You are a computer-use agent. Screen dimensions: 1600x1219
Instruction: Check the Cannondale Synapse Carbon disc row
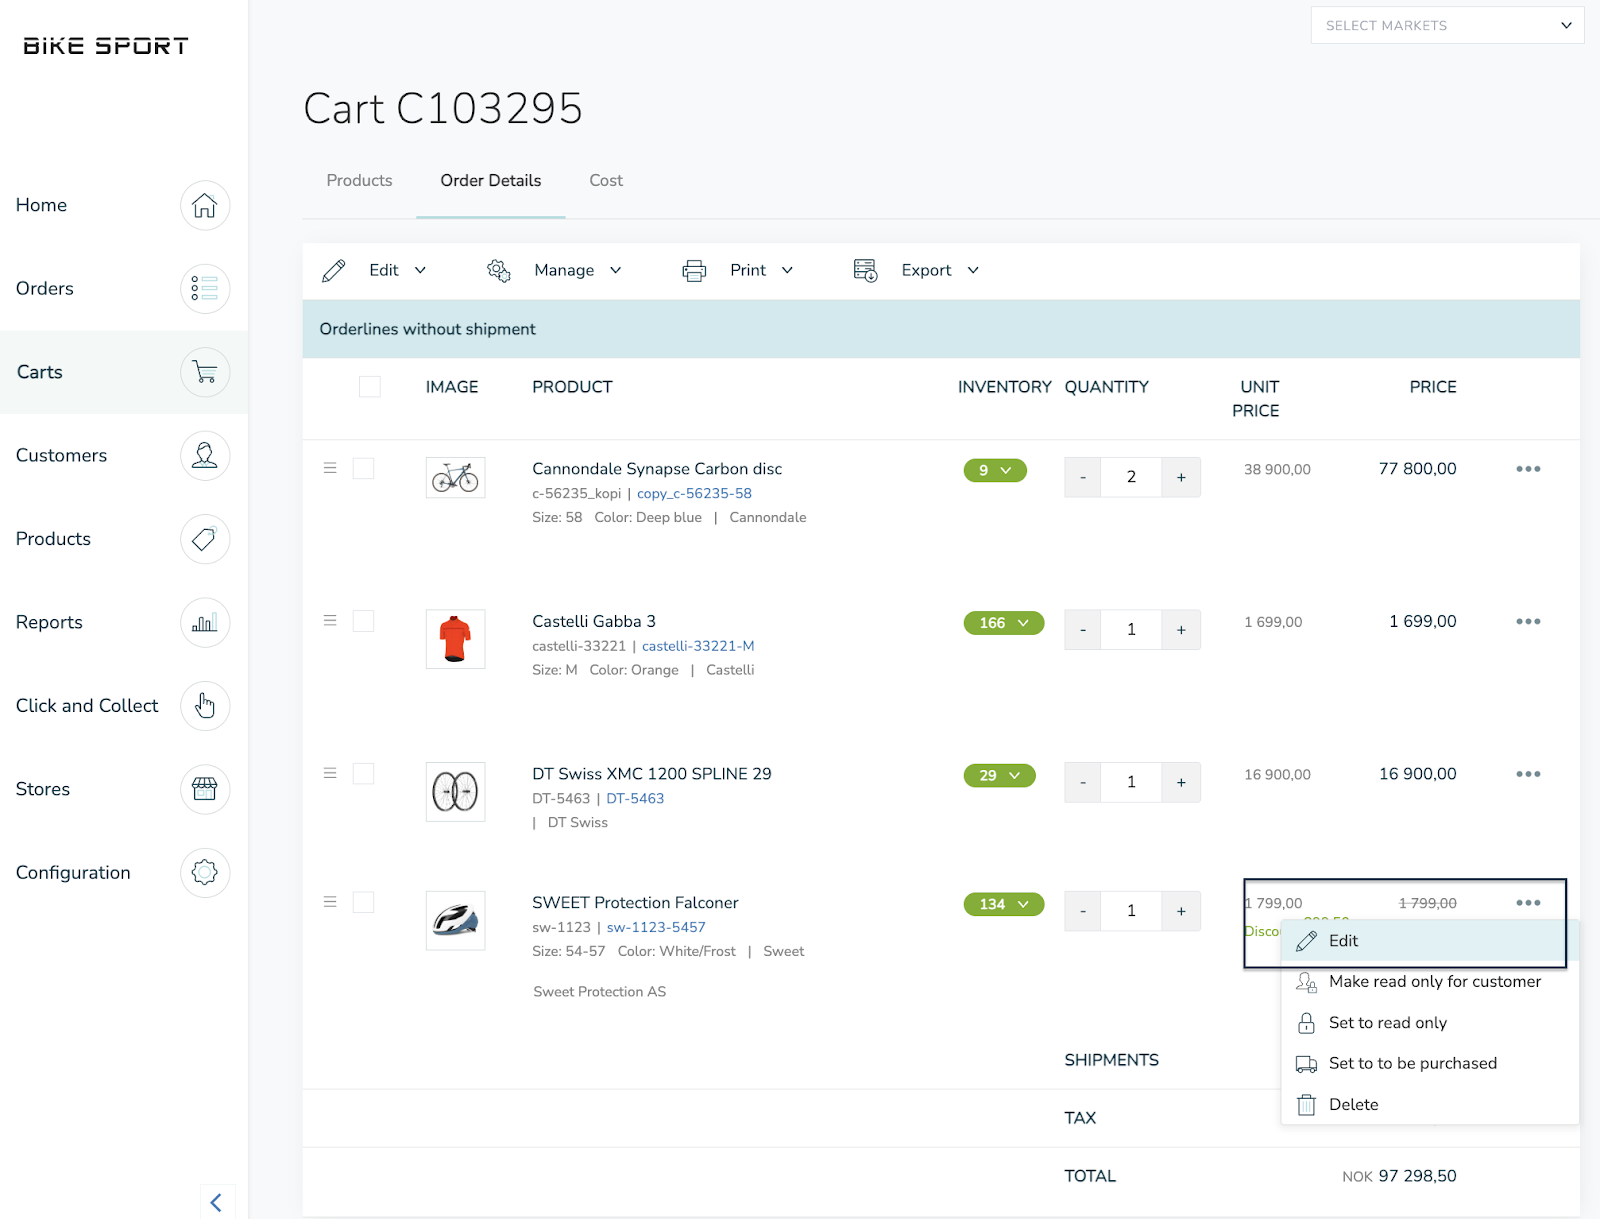(364, 469)
